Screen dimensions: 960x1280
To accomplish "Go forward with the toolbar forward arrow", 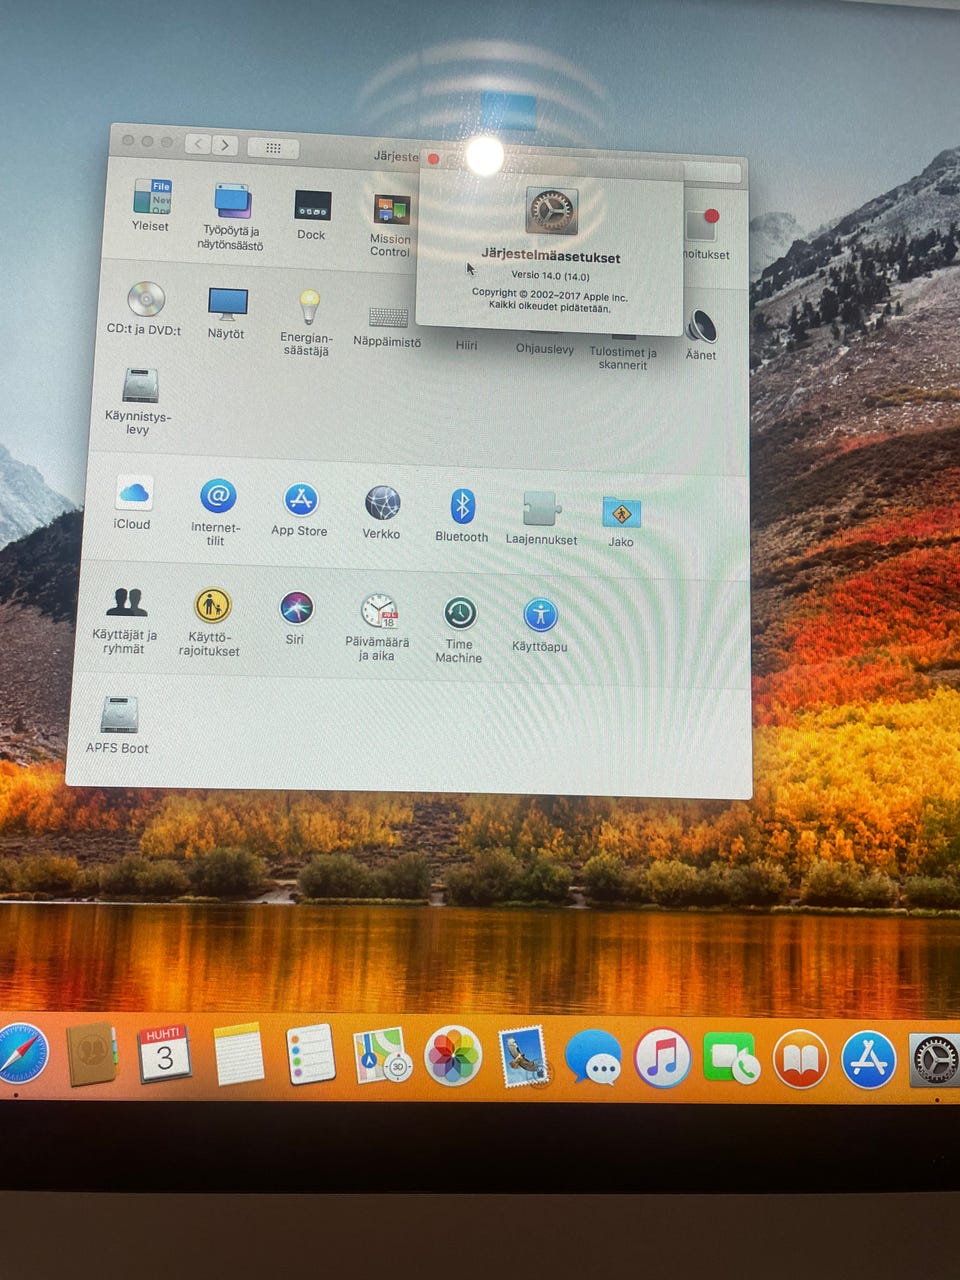I will (225, 146).
